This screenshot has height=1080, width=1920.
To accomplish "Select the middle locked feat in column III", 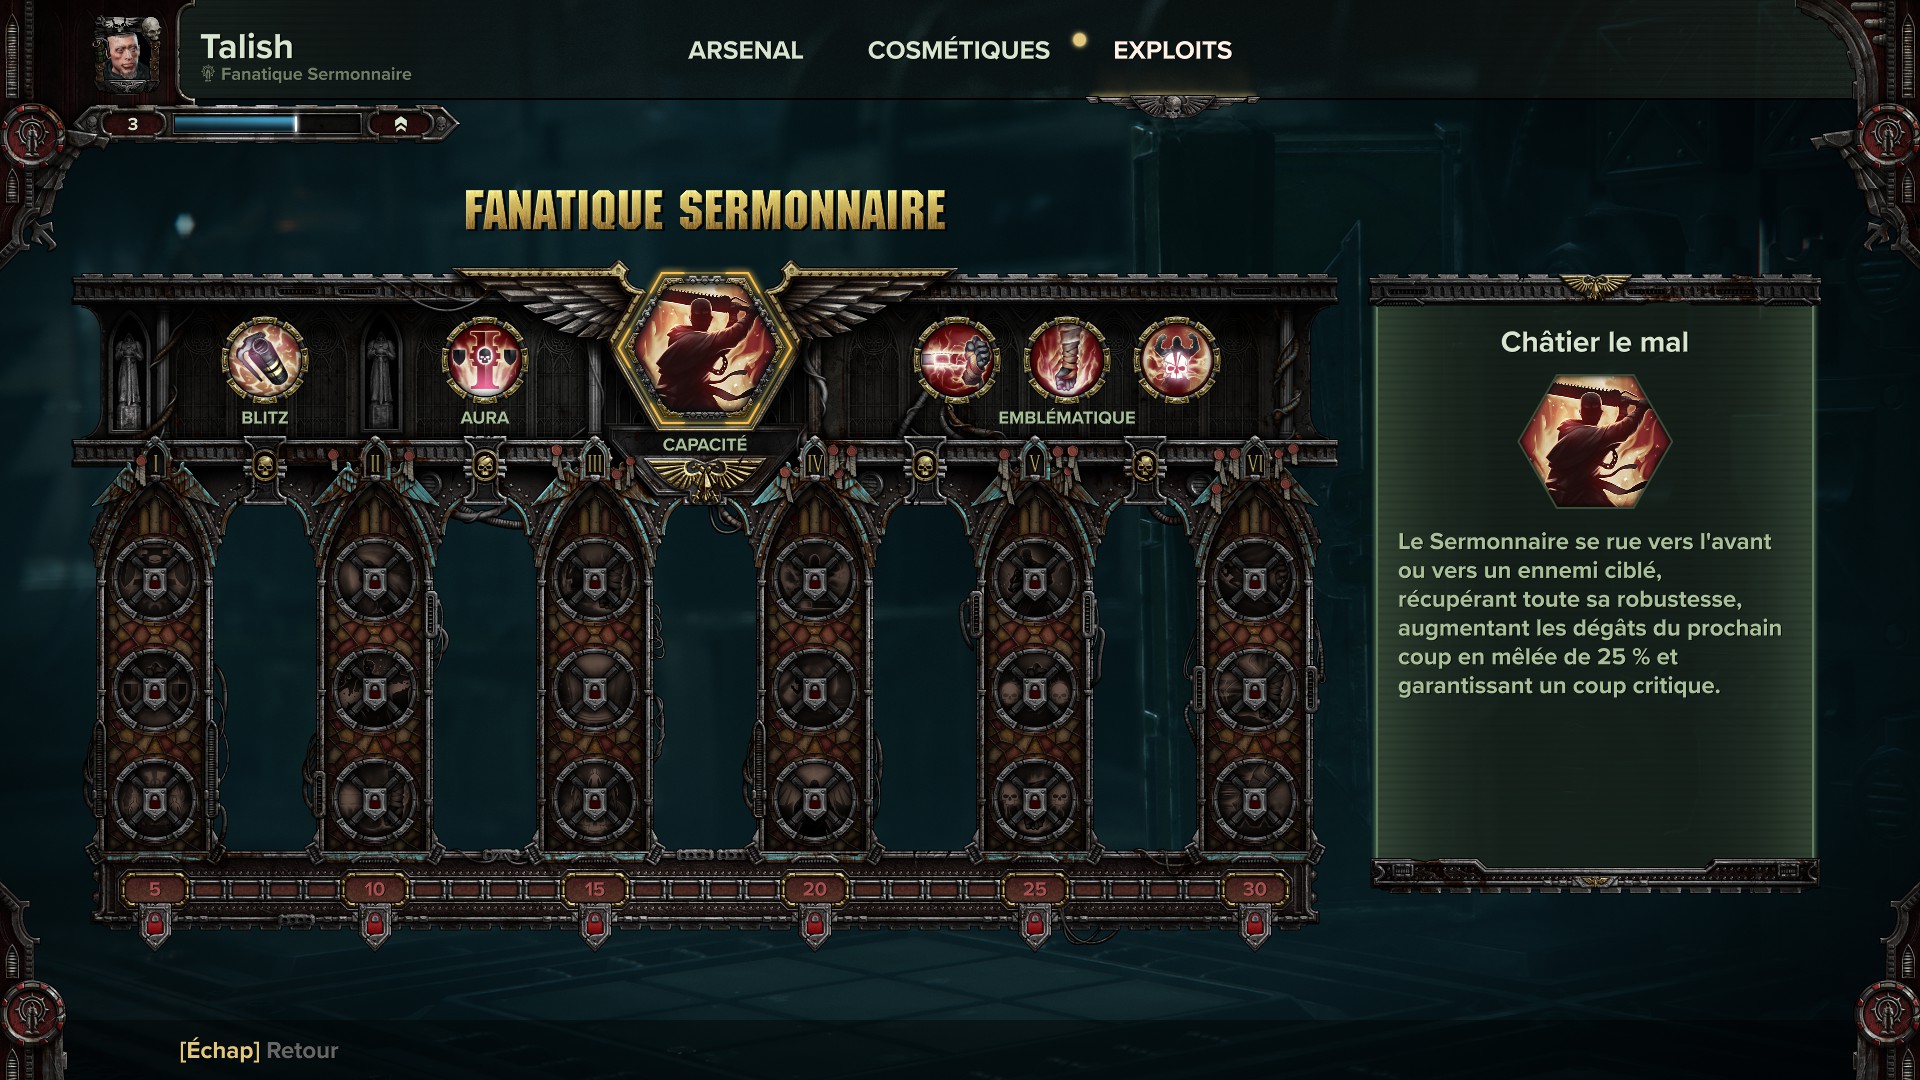I will coord(595,691).
